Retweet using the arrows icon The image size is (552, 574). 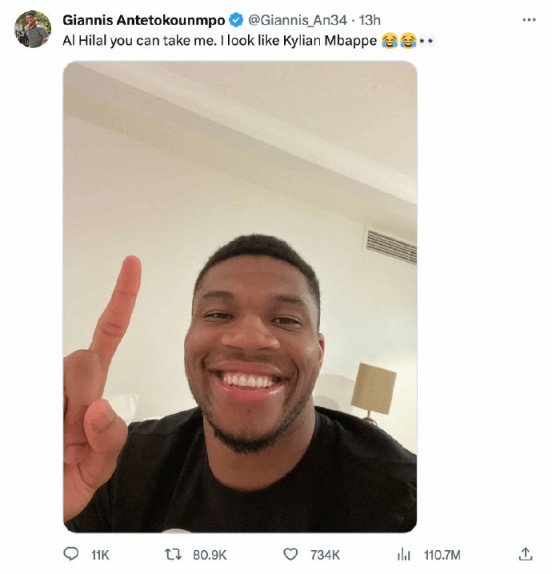coord(173,554)
